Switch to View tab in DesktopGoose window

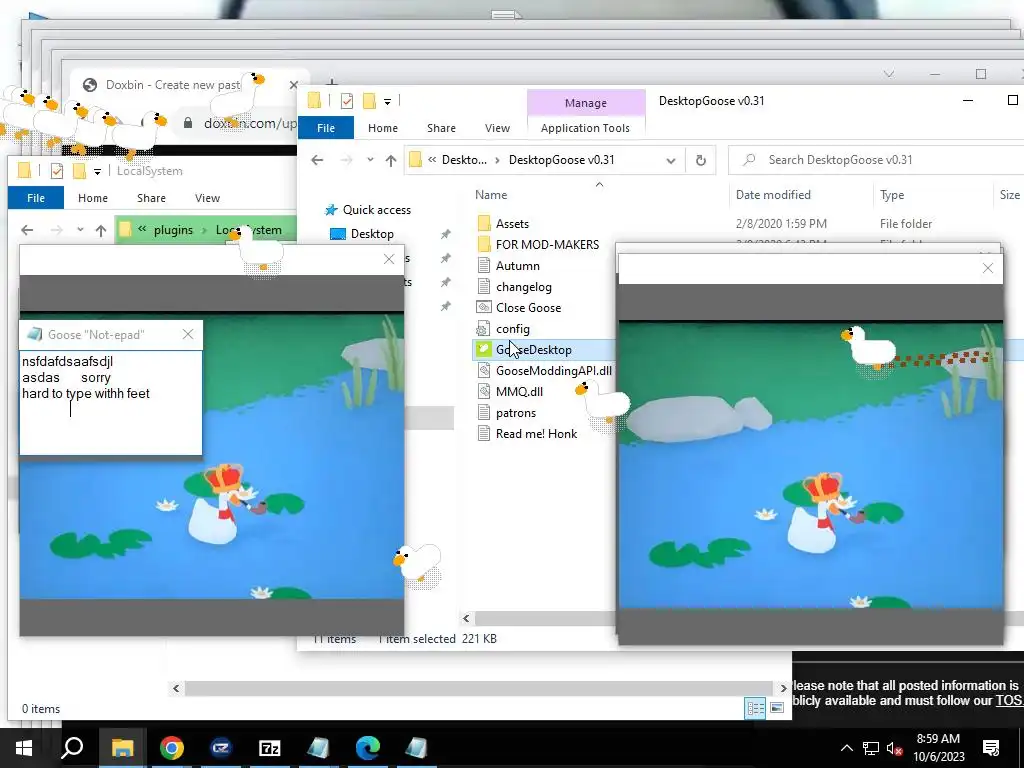point(497,128)
